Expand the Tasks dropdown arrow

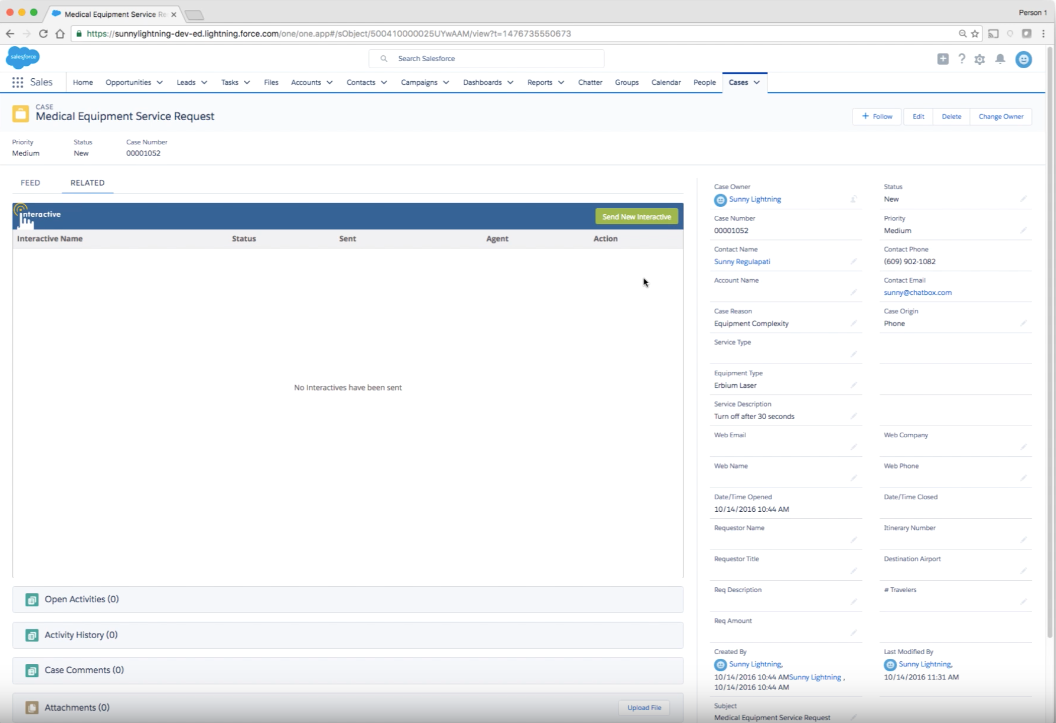(x=247, y=83)
